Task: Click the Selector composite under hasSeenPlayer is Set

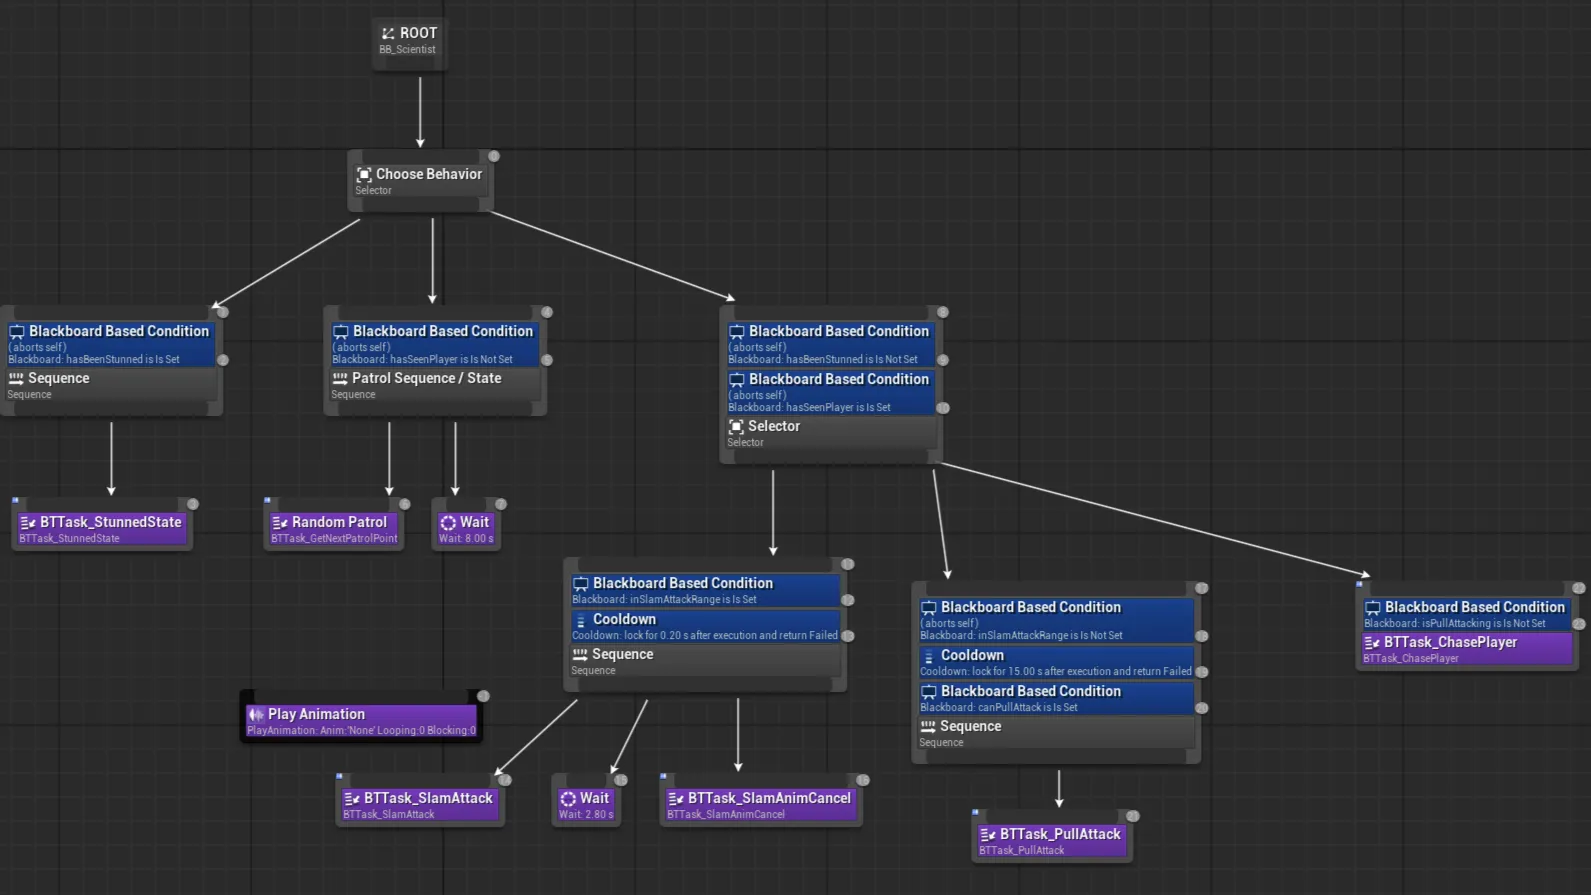Action: pos(830,433)
